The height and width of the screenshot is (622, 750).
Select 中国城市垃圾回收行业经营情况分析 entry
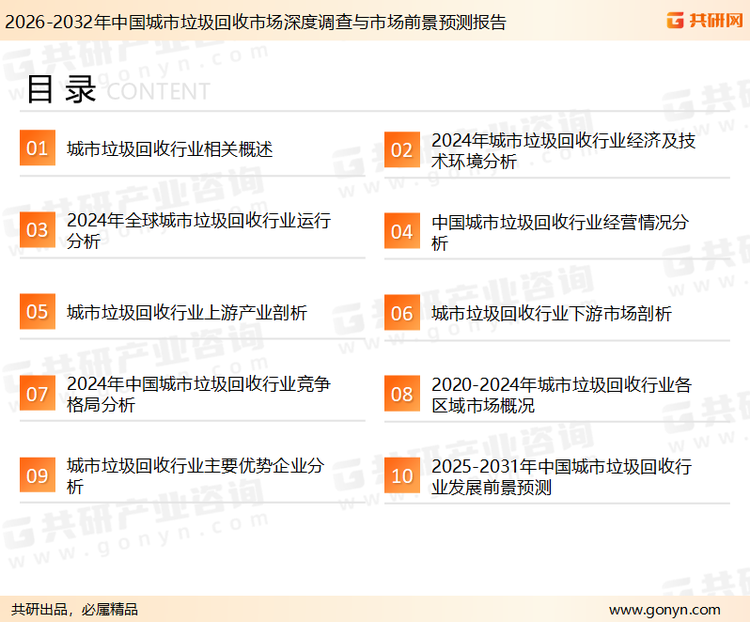(x=560, y=232)
